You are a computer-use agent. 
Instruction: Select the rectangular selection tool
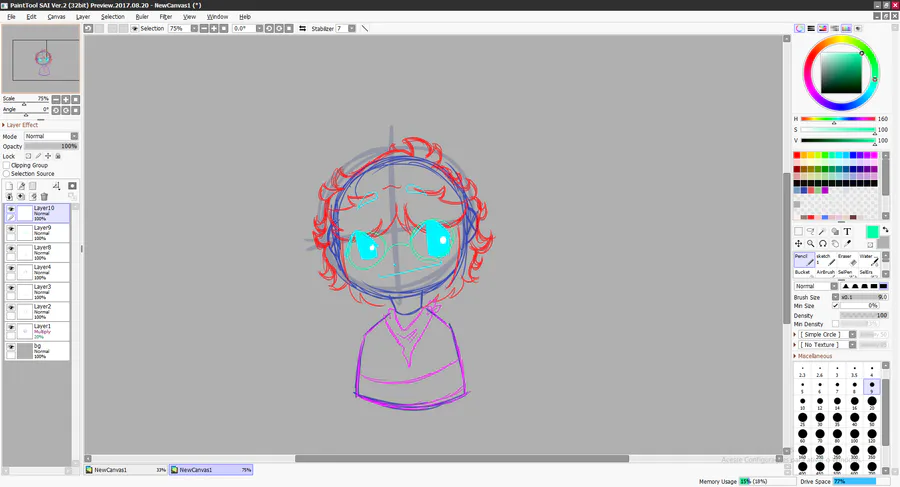point(798,231)
